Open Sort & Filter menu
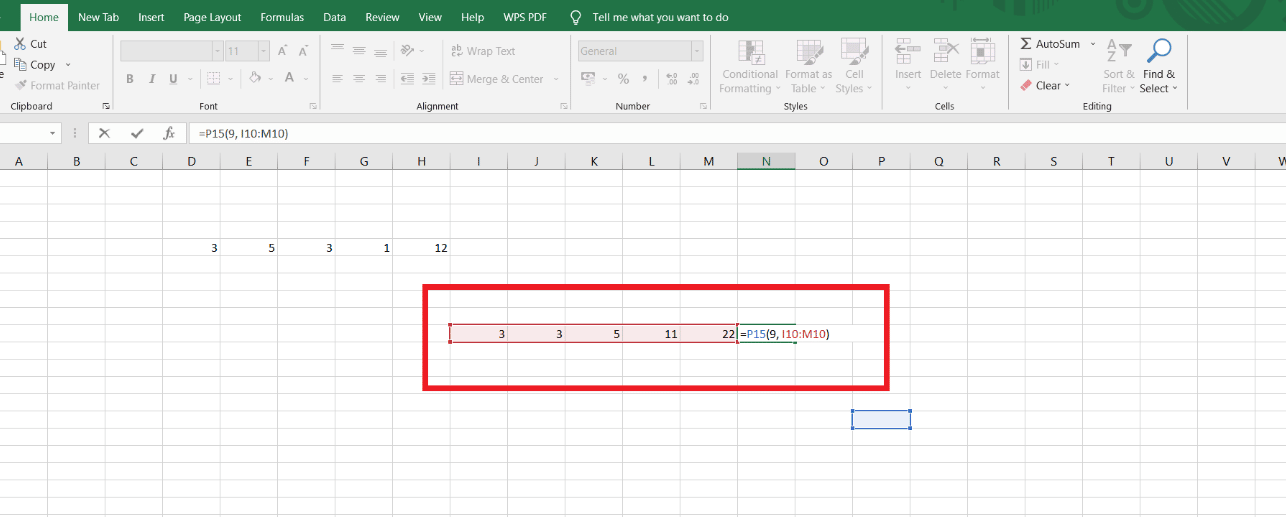The image size is (1286, 517). (1119, 67)
